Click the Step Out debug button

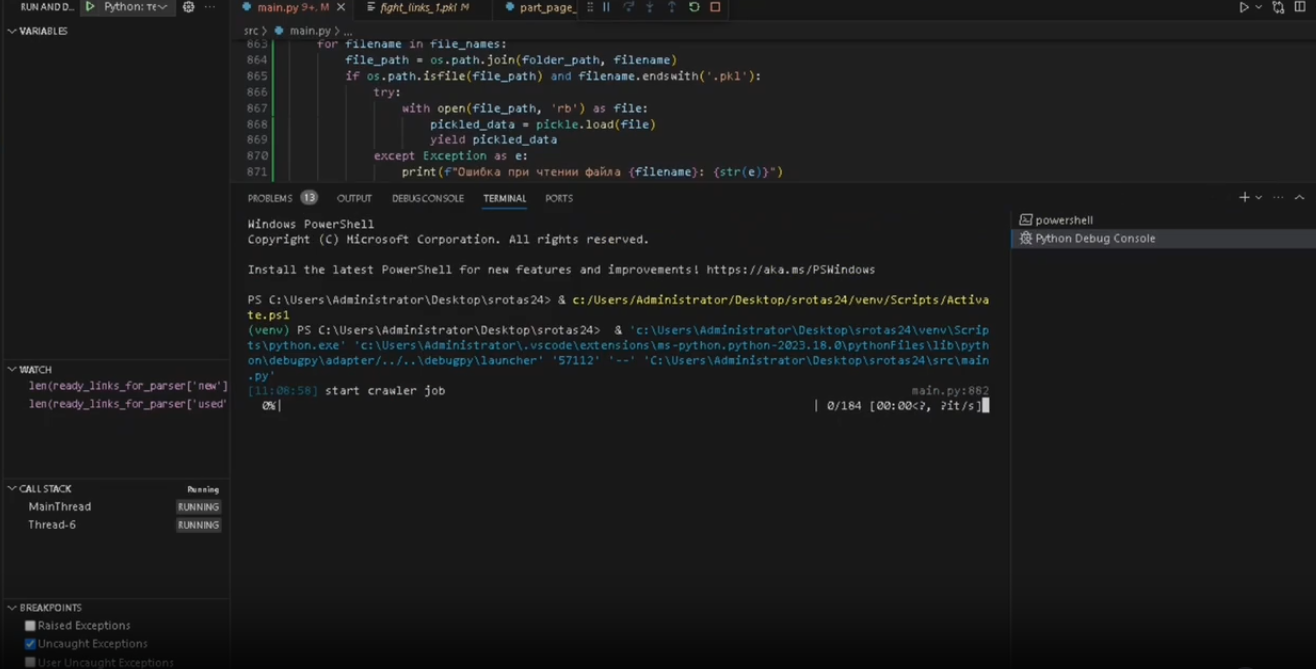coord(672,7)
